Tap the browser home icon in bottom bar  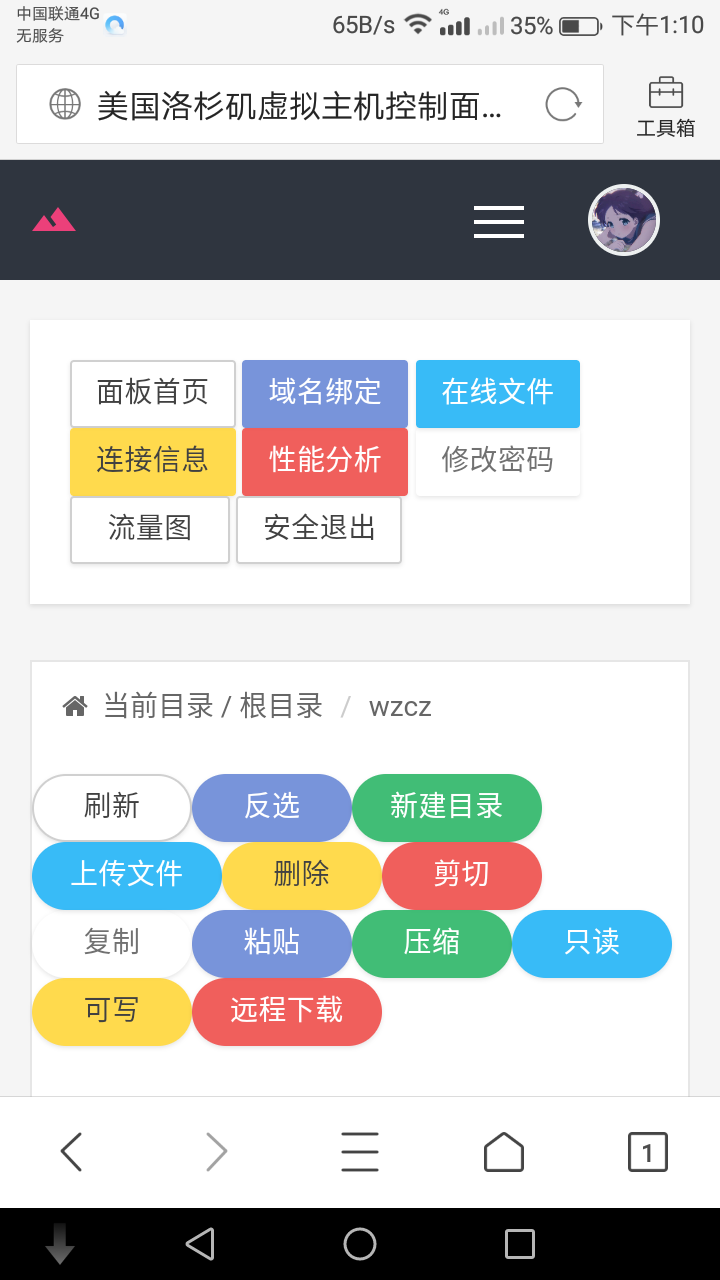[x=503, y=1152]
